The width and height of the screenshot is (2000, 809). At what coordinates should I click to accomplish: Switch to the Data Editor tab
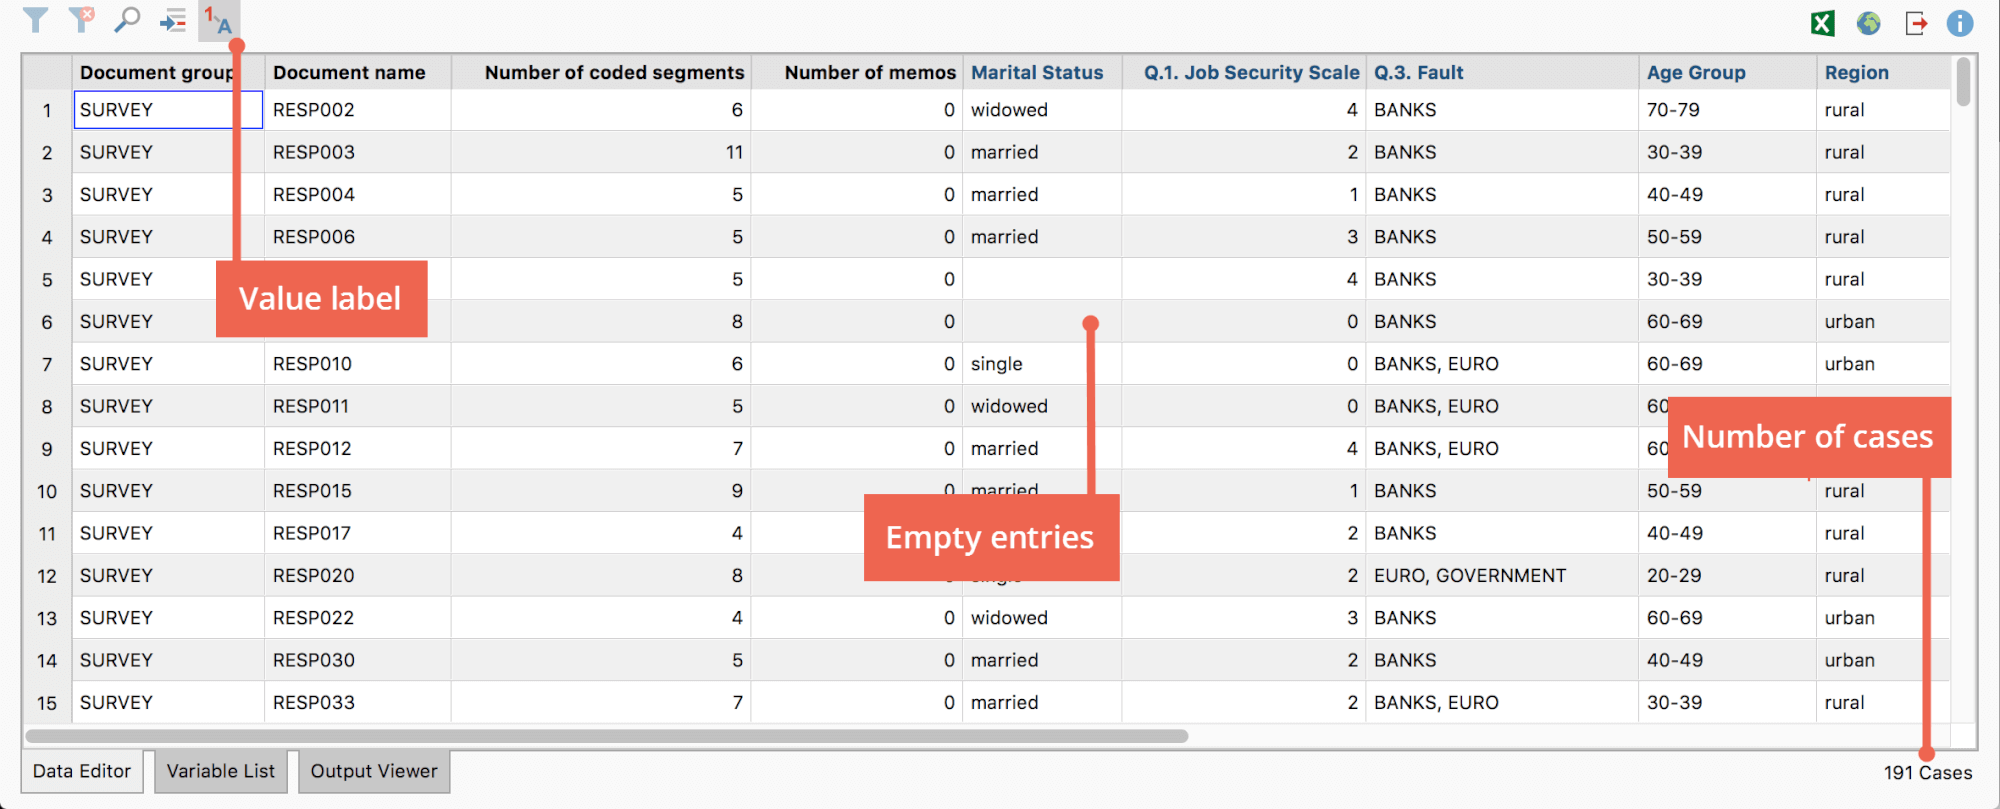point(82,771)
